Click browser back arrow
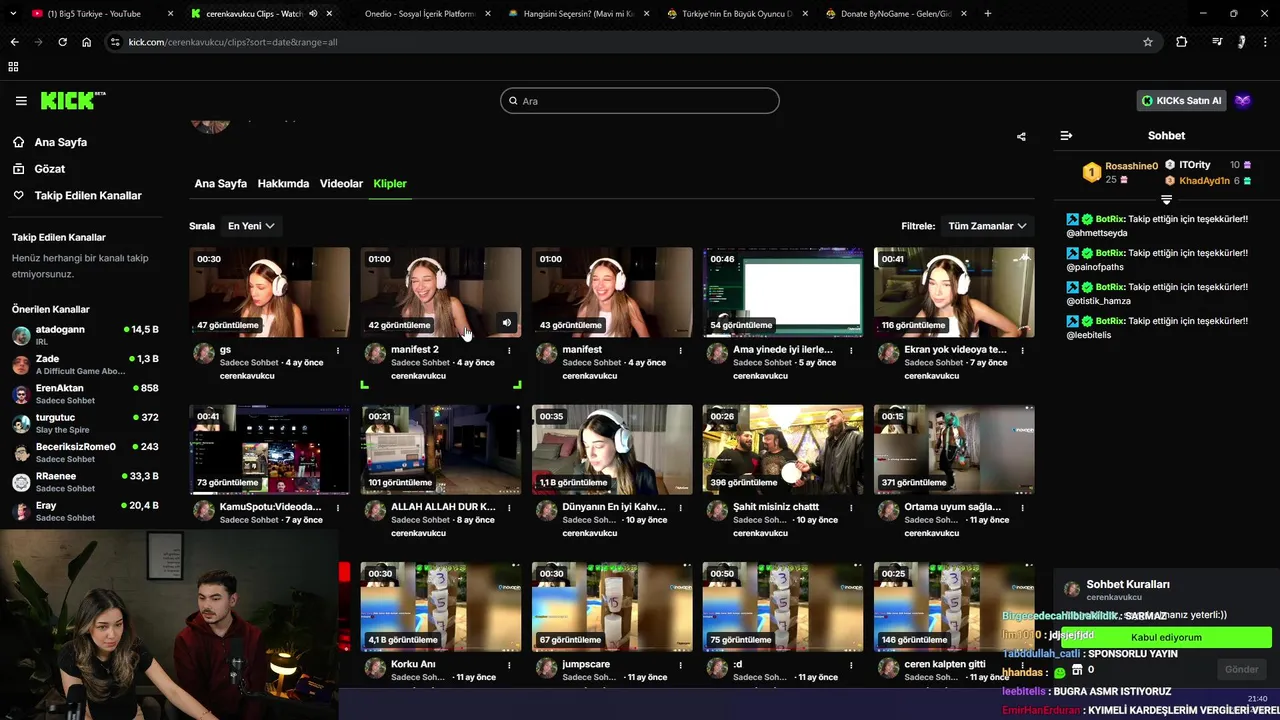The width and height of the screenshot is (1280, 720). coord(14,42)
